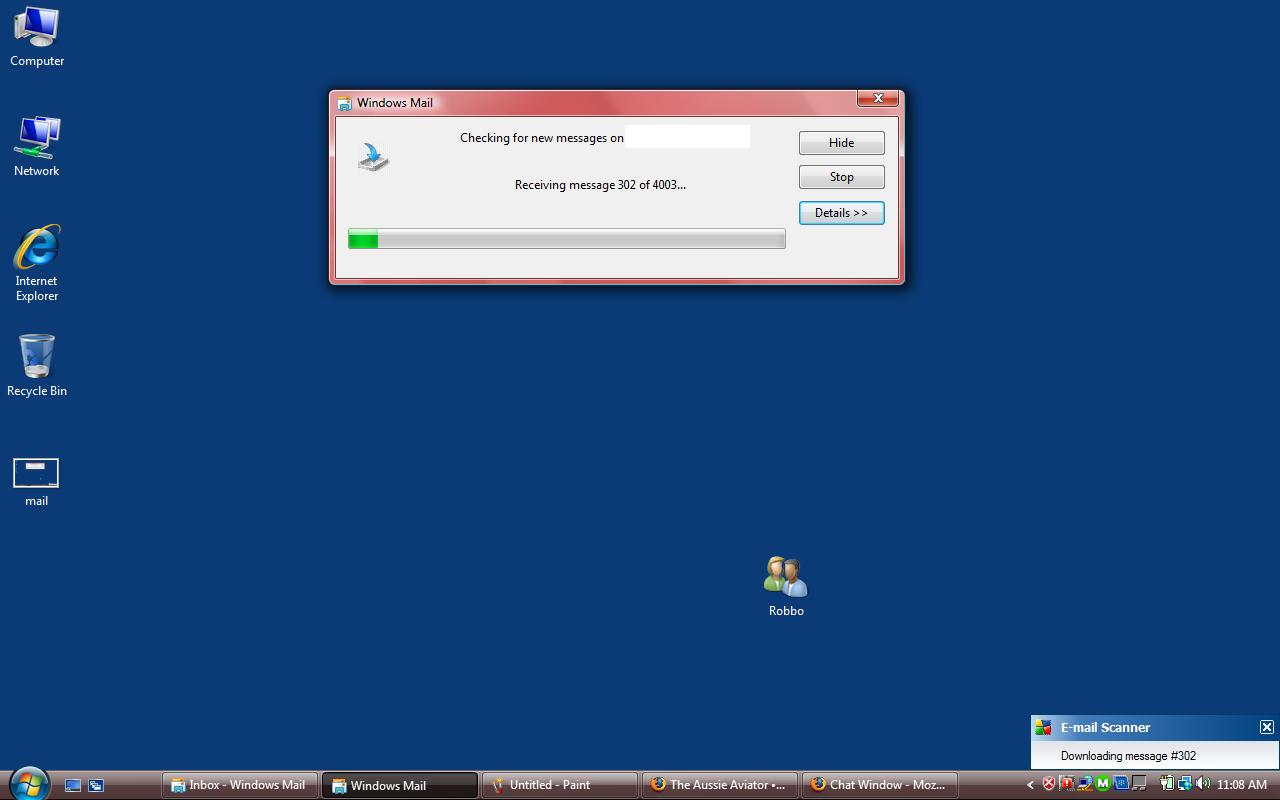
Task: Switch to Chat Window Mozilla taskbar button
Action: [879, 785]
